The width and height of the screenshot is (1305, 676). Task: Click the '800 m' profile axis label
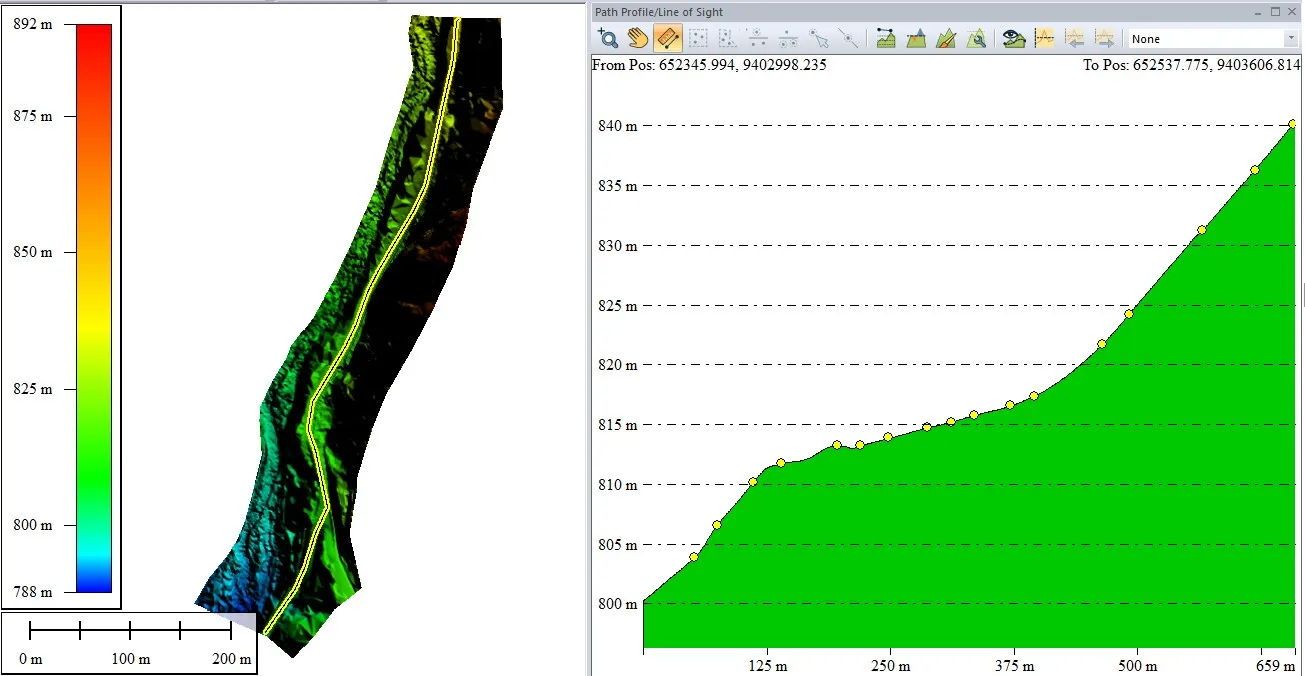(617, 604)
